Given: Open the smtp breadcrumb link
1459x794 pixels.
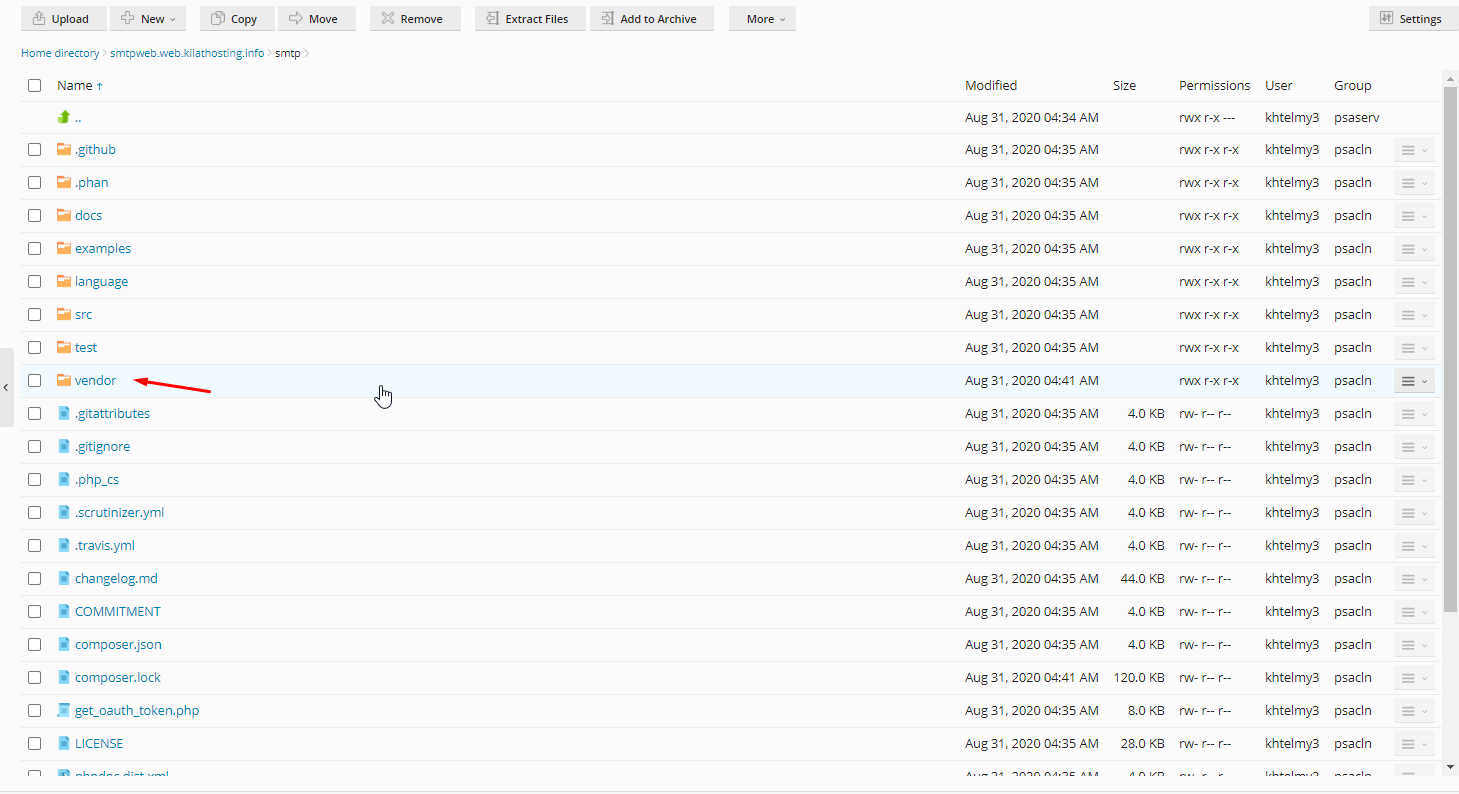Looking at the screenshot, I should pyautogui.click(x=287, y=52).
